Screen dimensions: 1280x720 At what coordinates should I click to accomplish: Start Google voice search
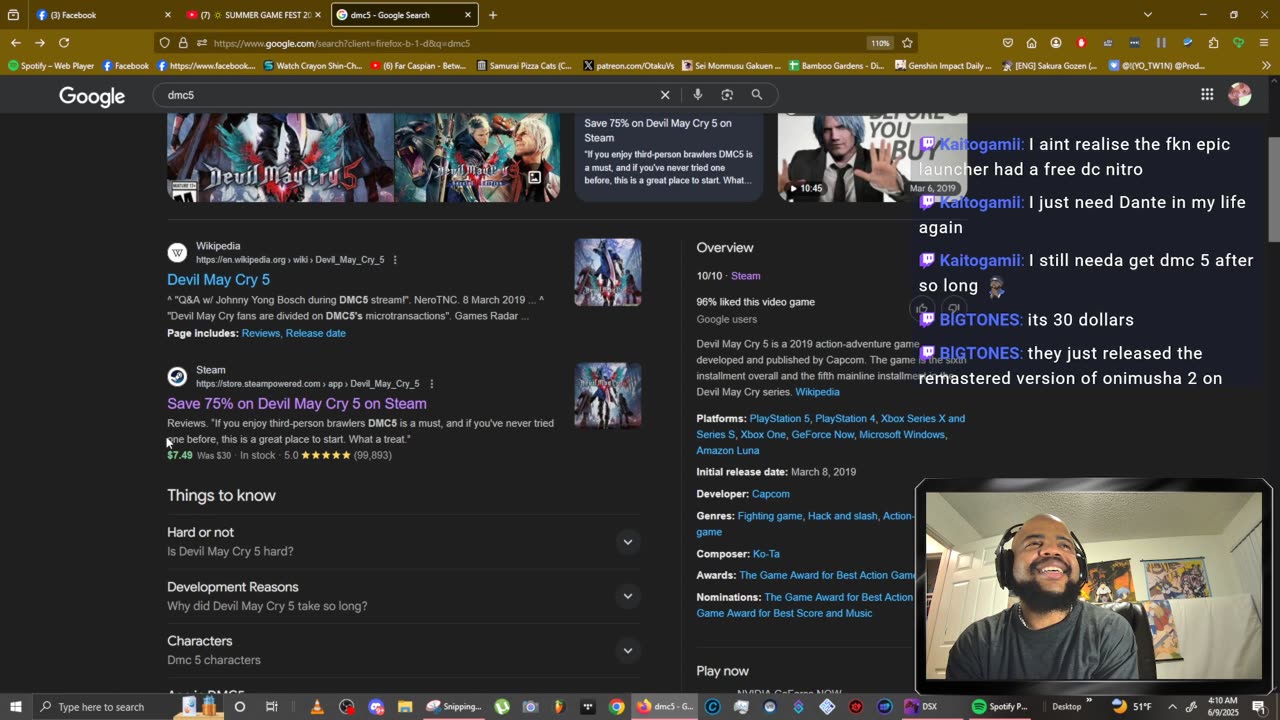(x=697, y=95)
